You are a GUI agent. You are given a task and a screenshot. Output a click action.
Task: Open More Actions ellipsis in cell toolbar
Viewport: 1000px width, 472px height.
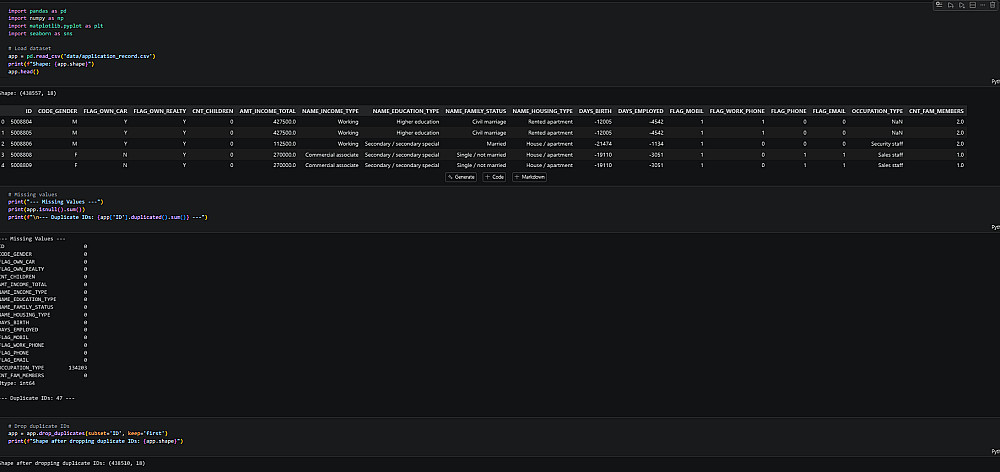click(982, 5)
